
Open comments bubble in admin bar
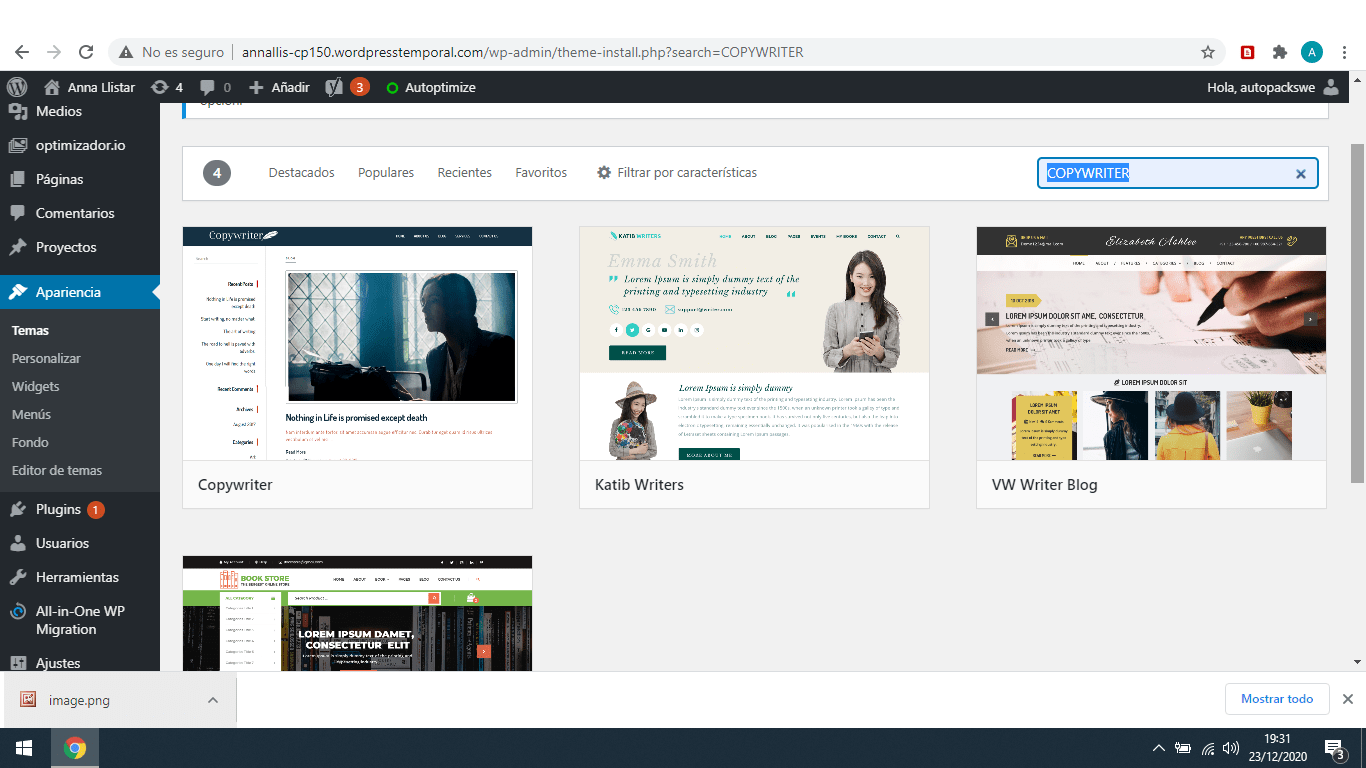(x=215, y=87)
